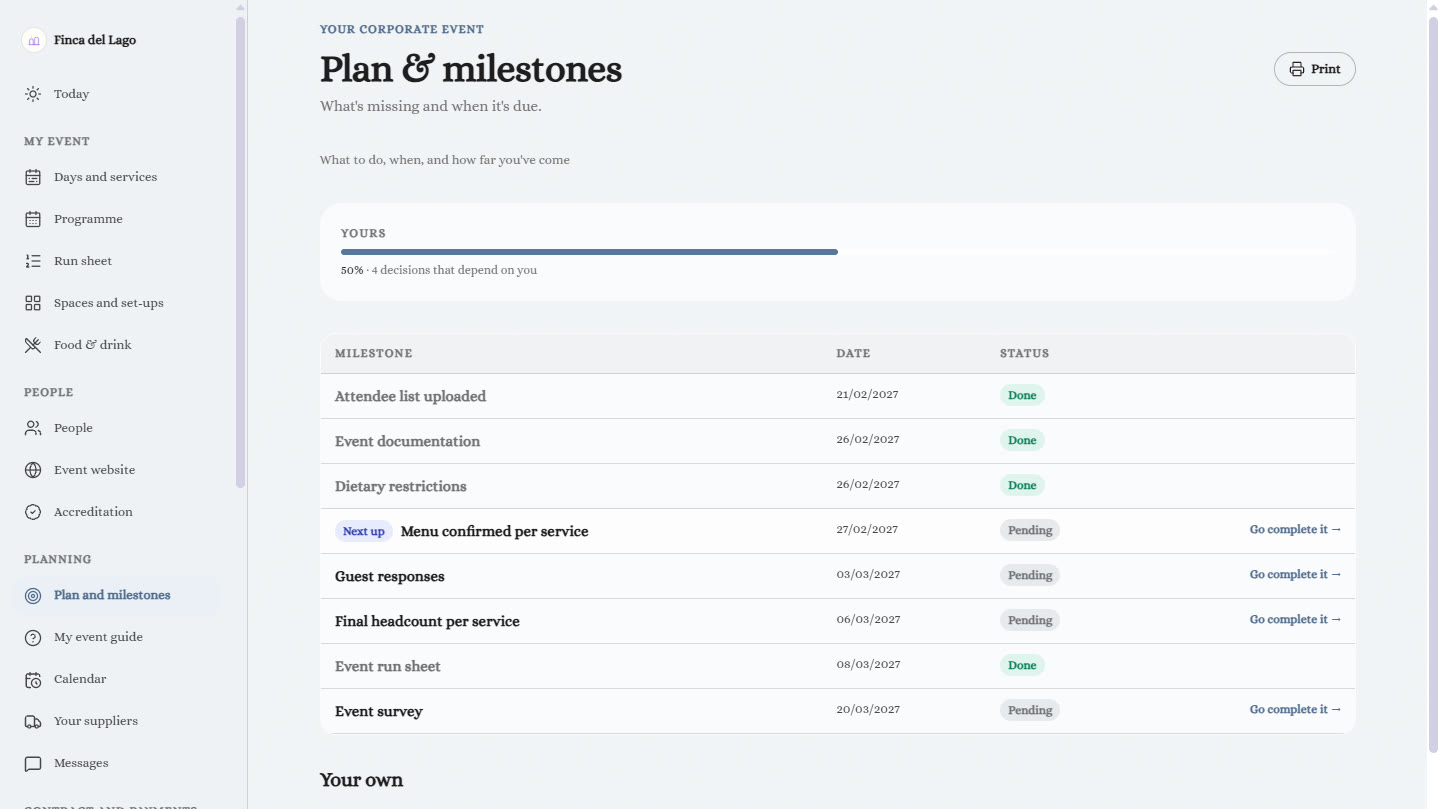Click Event documentation milestone text
Screen dimensions: 1440x809
click(407, 441)
